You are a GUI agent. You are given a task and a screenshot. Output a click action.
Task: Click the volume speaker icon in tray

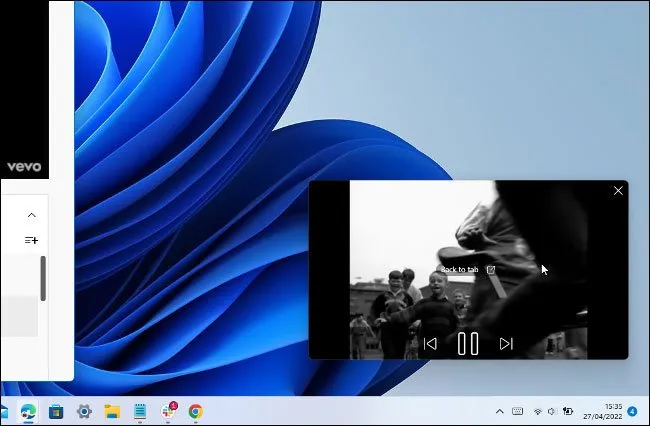pos(552,411)
